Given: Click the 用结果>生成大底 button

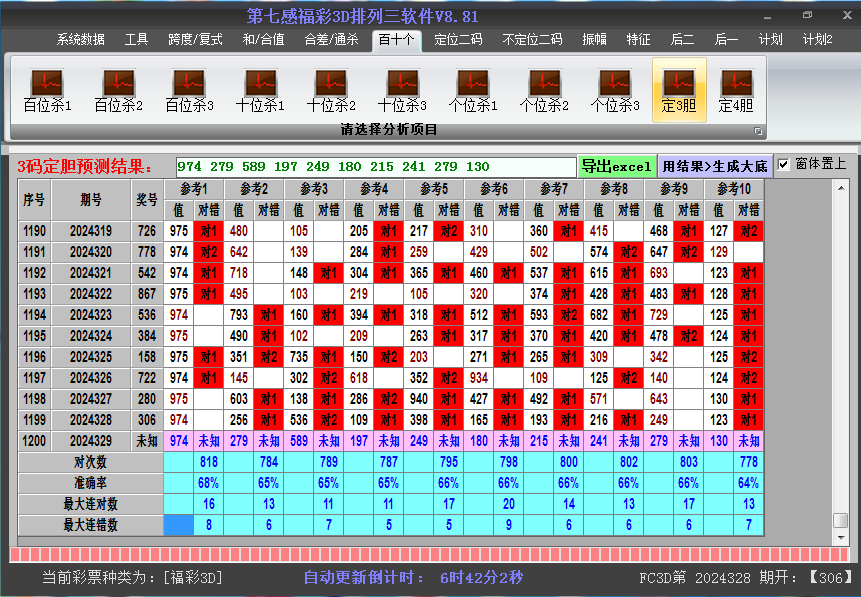Looking at the screenshot, I should [x=715, y=166].
